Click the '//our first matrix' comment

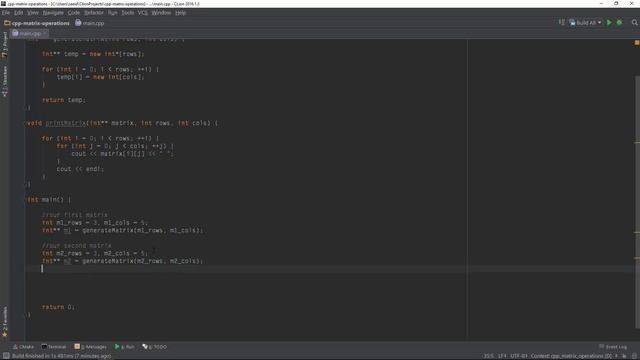click(x=75, y=215)
